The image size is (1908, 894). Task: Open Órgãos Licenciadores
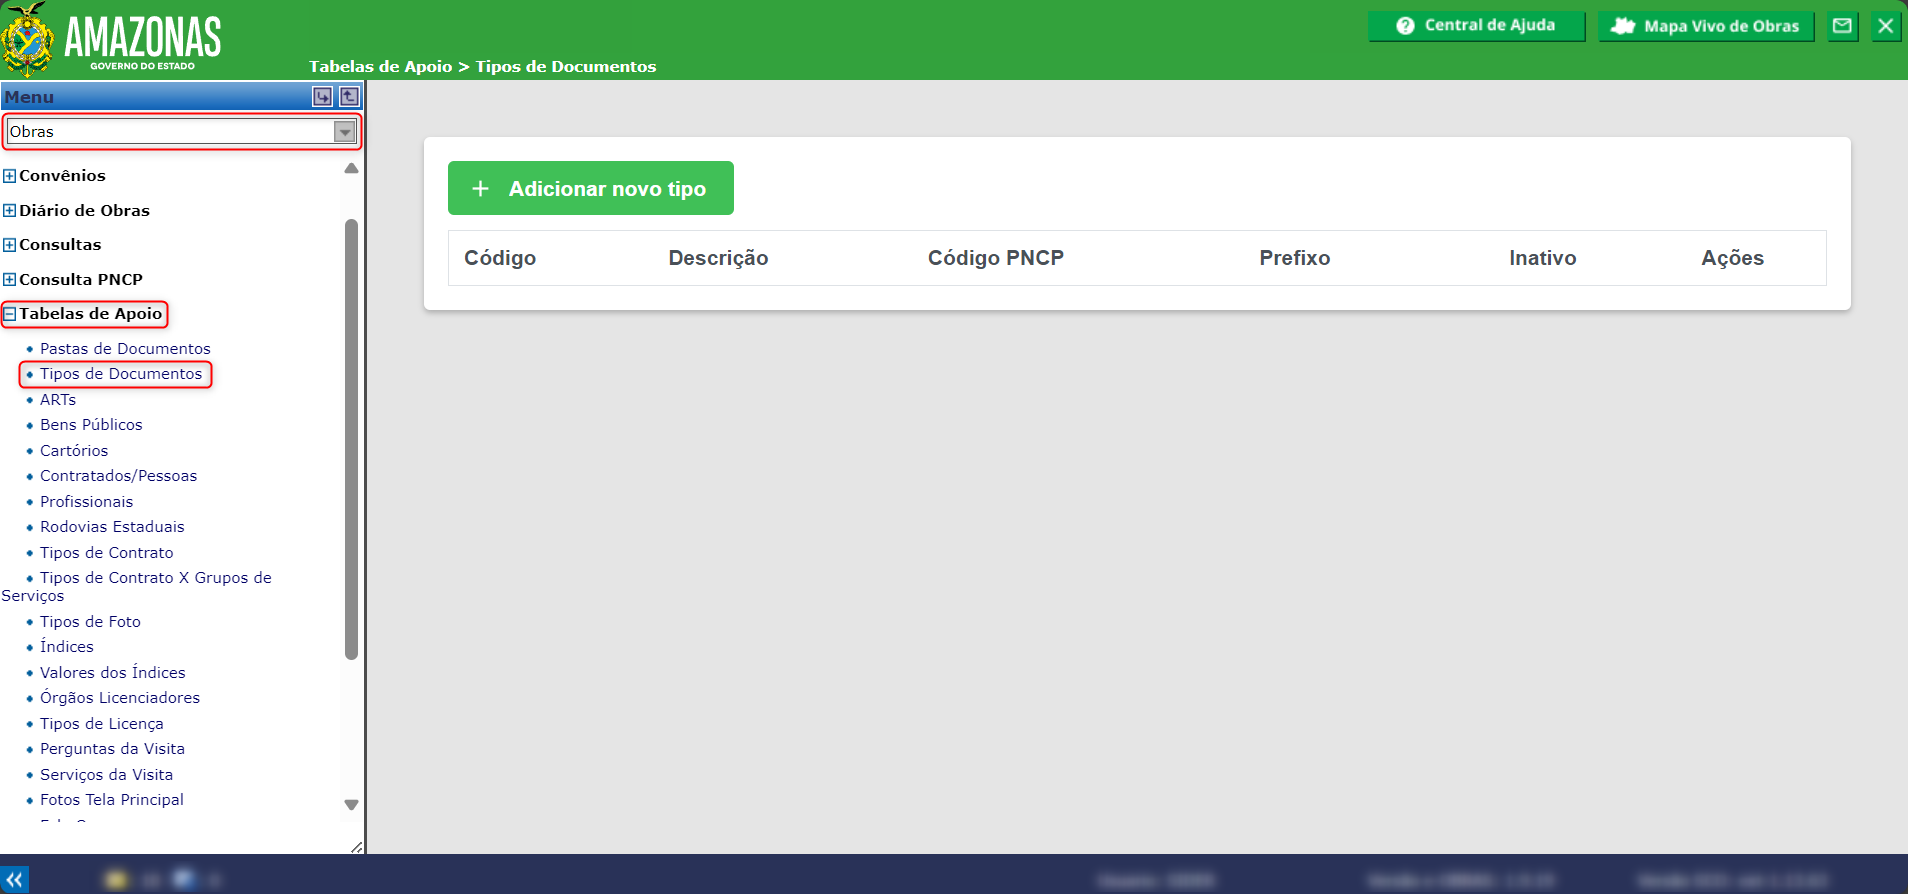tap(120, 698)
